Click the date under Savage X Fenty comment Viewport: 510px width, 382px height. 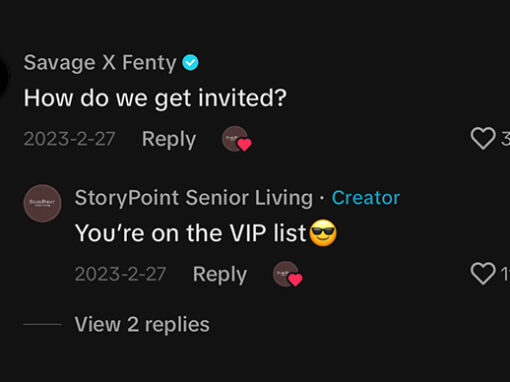69,139
